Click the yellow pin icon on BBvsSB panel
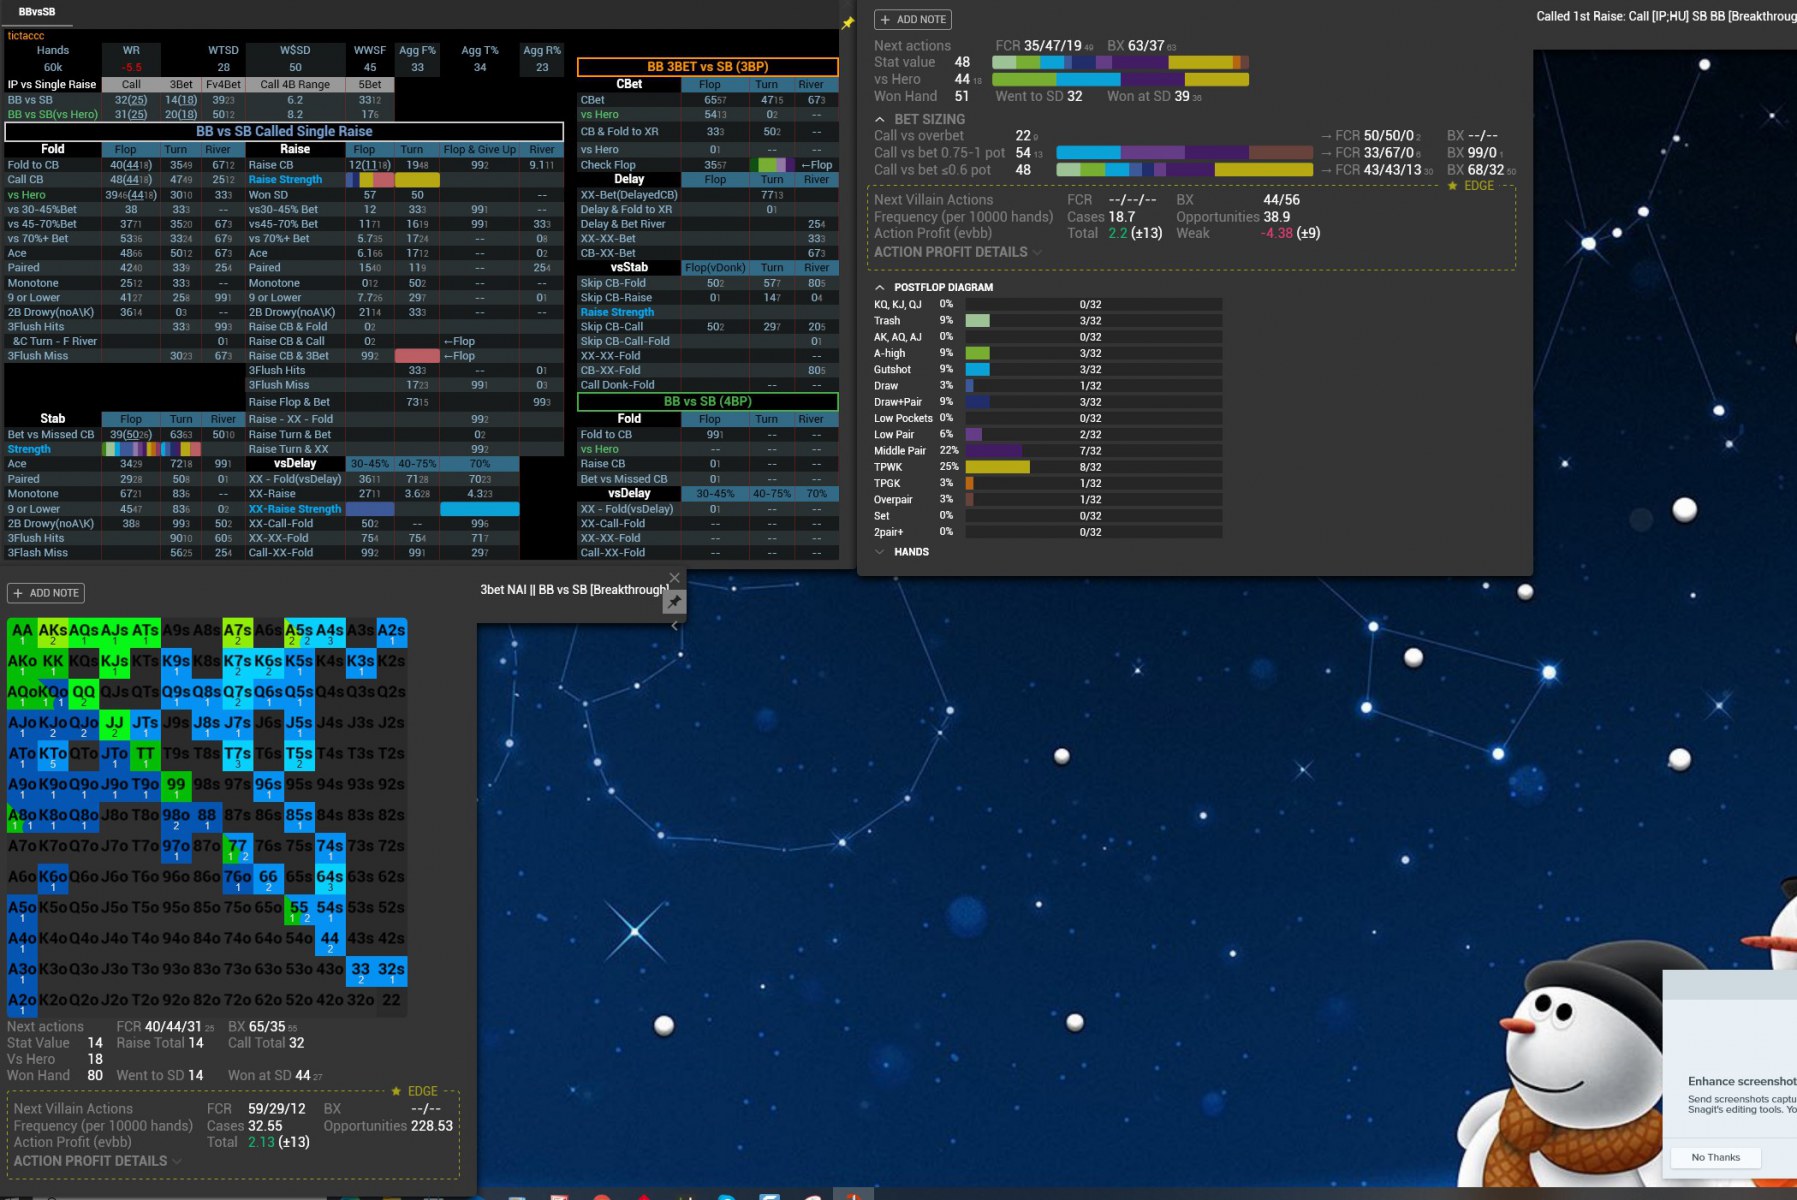The image size is (1797, 1200). click(848, 23)
